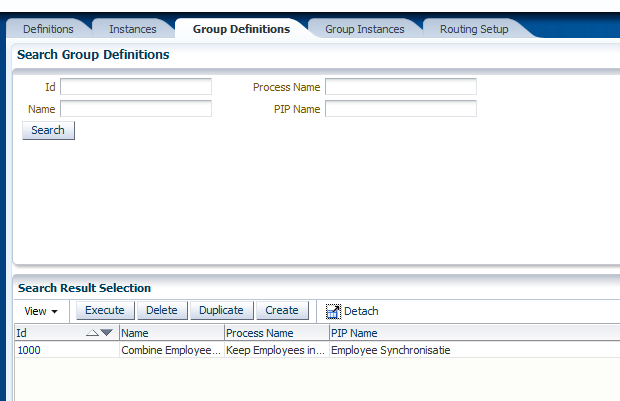Click the Process Name column header
620x401 pixels.
coord(276,333)
